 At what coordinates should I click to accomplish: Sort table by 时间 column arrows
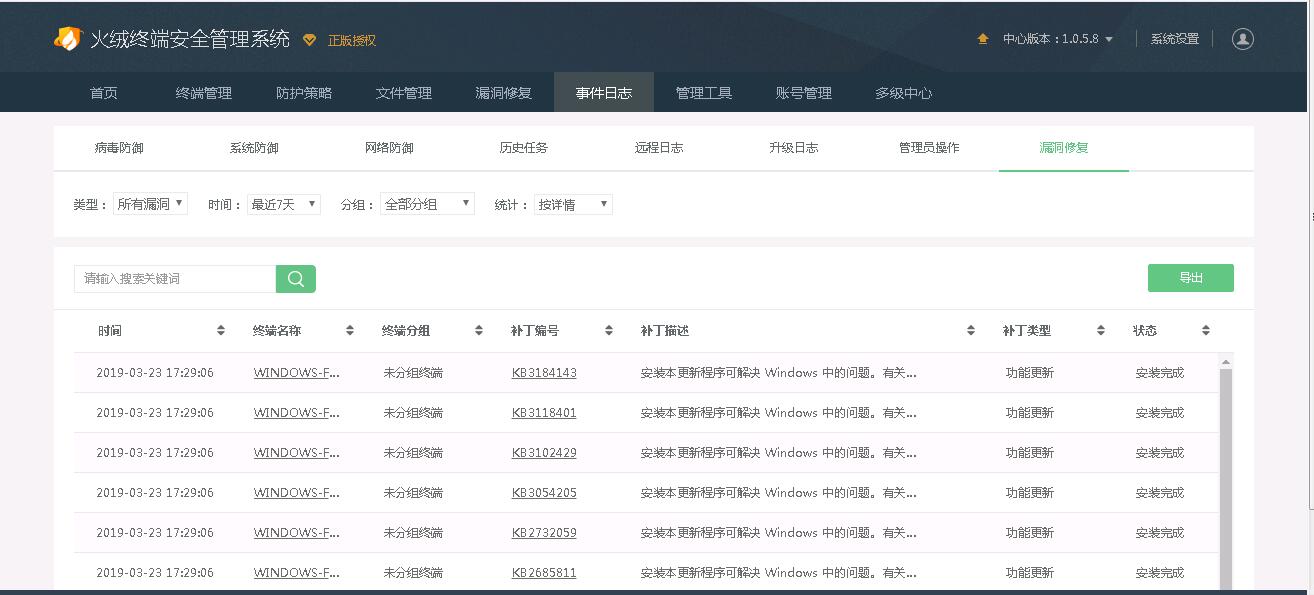pyautogui.click(x=220, y=331)
